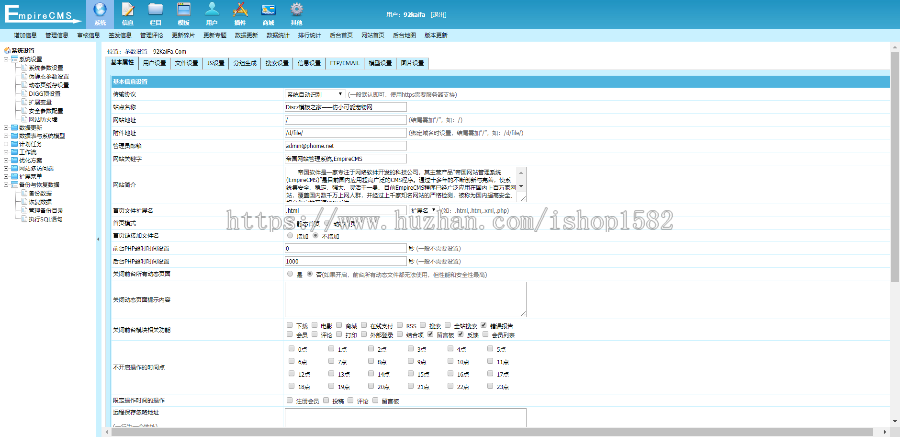Click the 计划任务 folder icon
This screenshot has width=900, height=437.
point(15,144)
